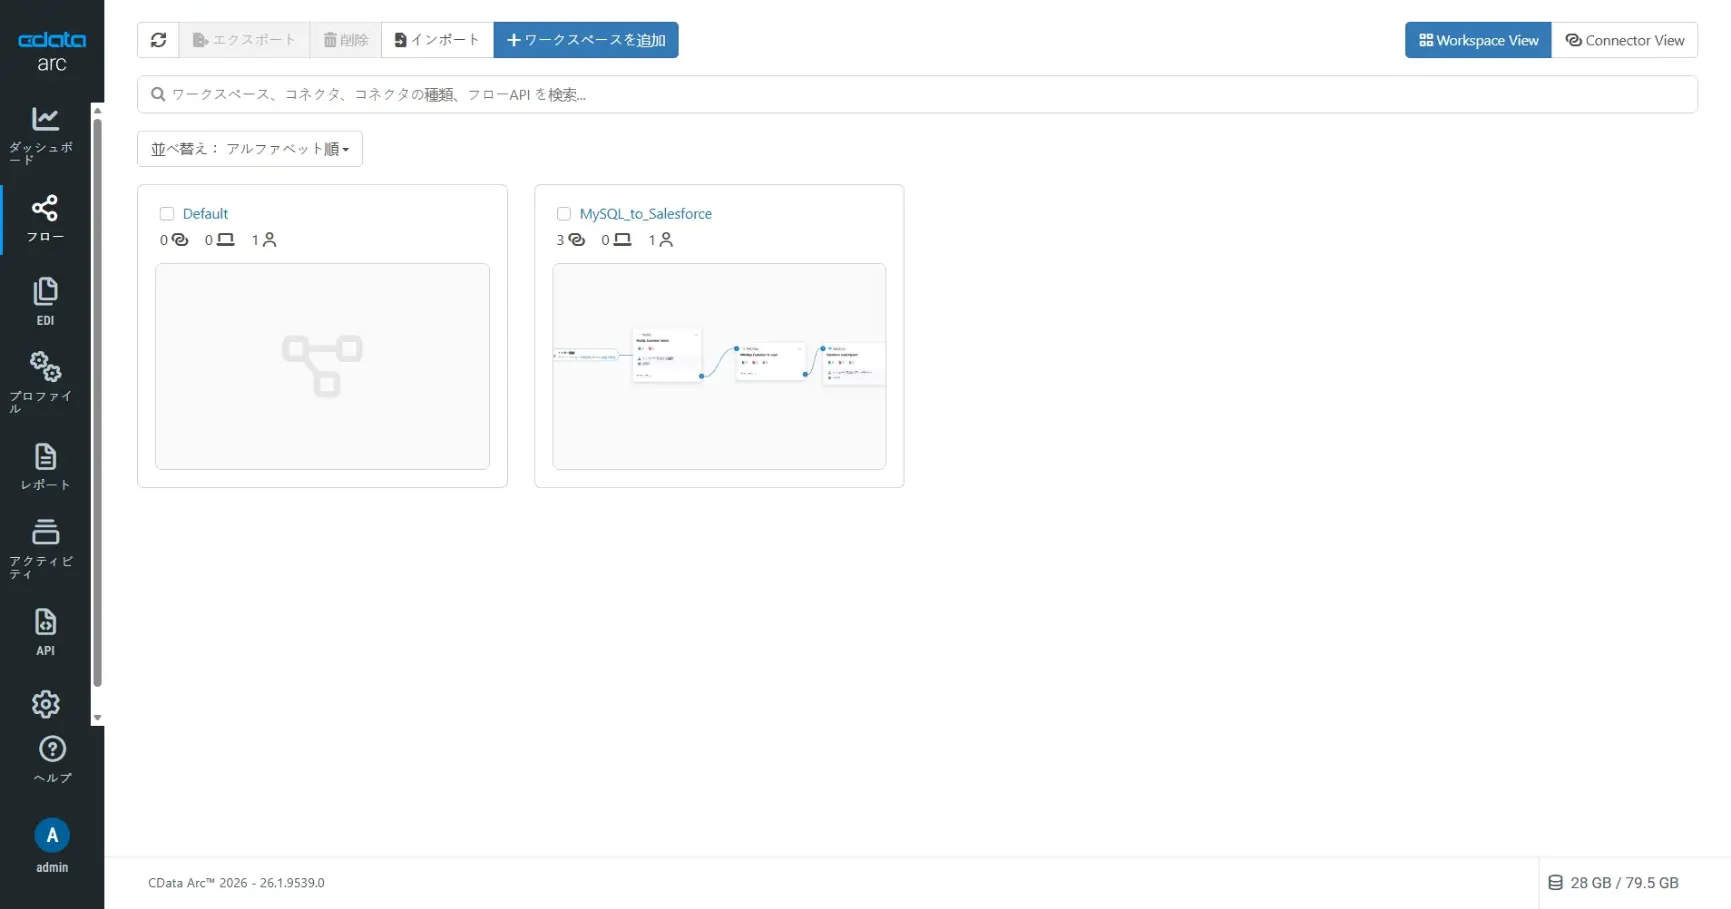Open the Help (ヘルプ) menu
This screenshot has height=909, width=1731.
[x=52, y=760]
